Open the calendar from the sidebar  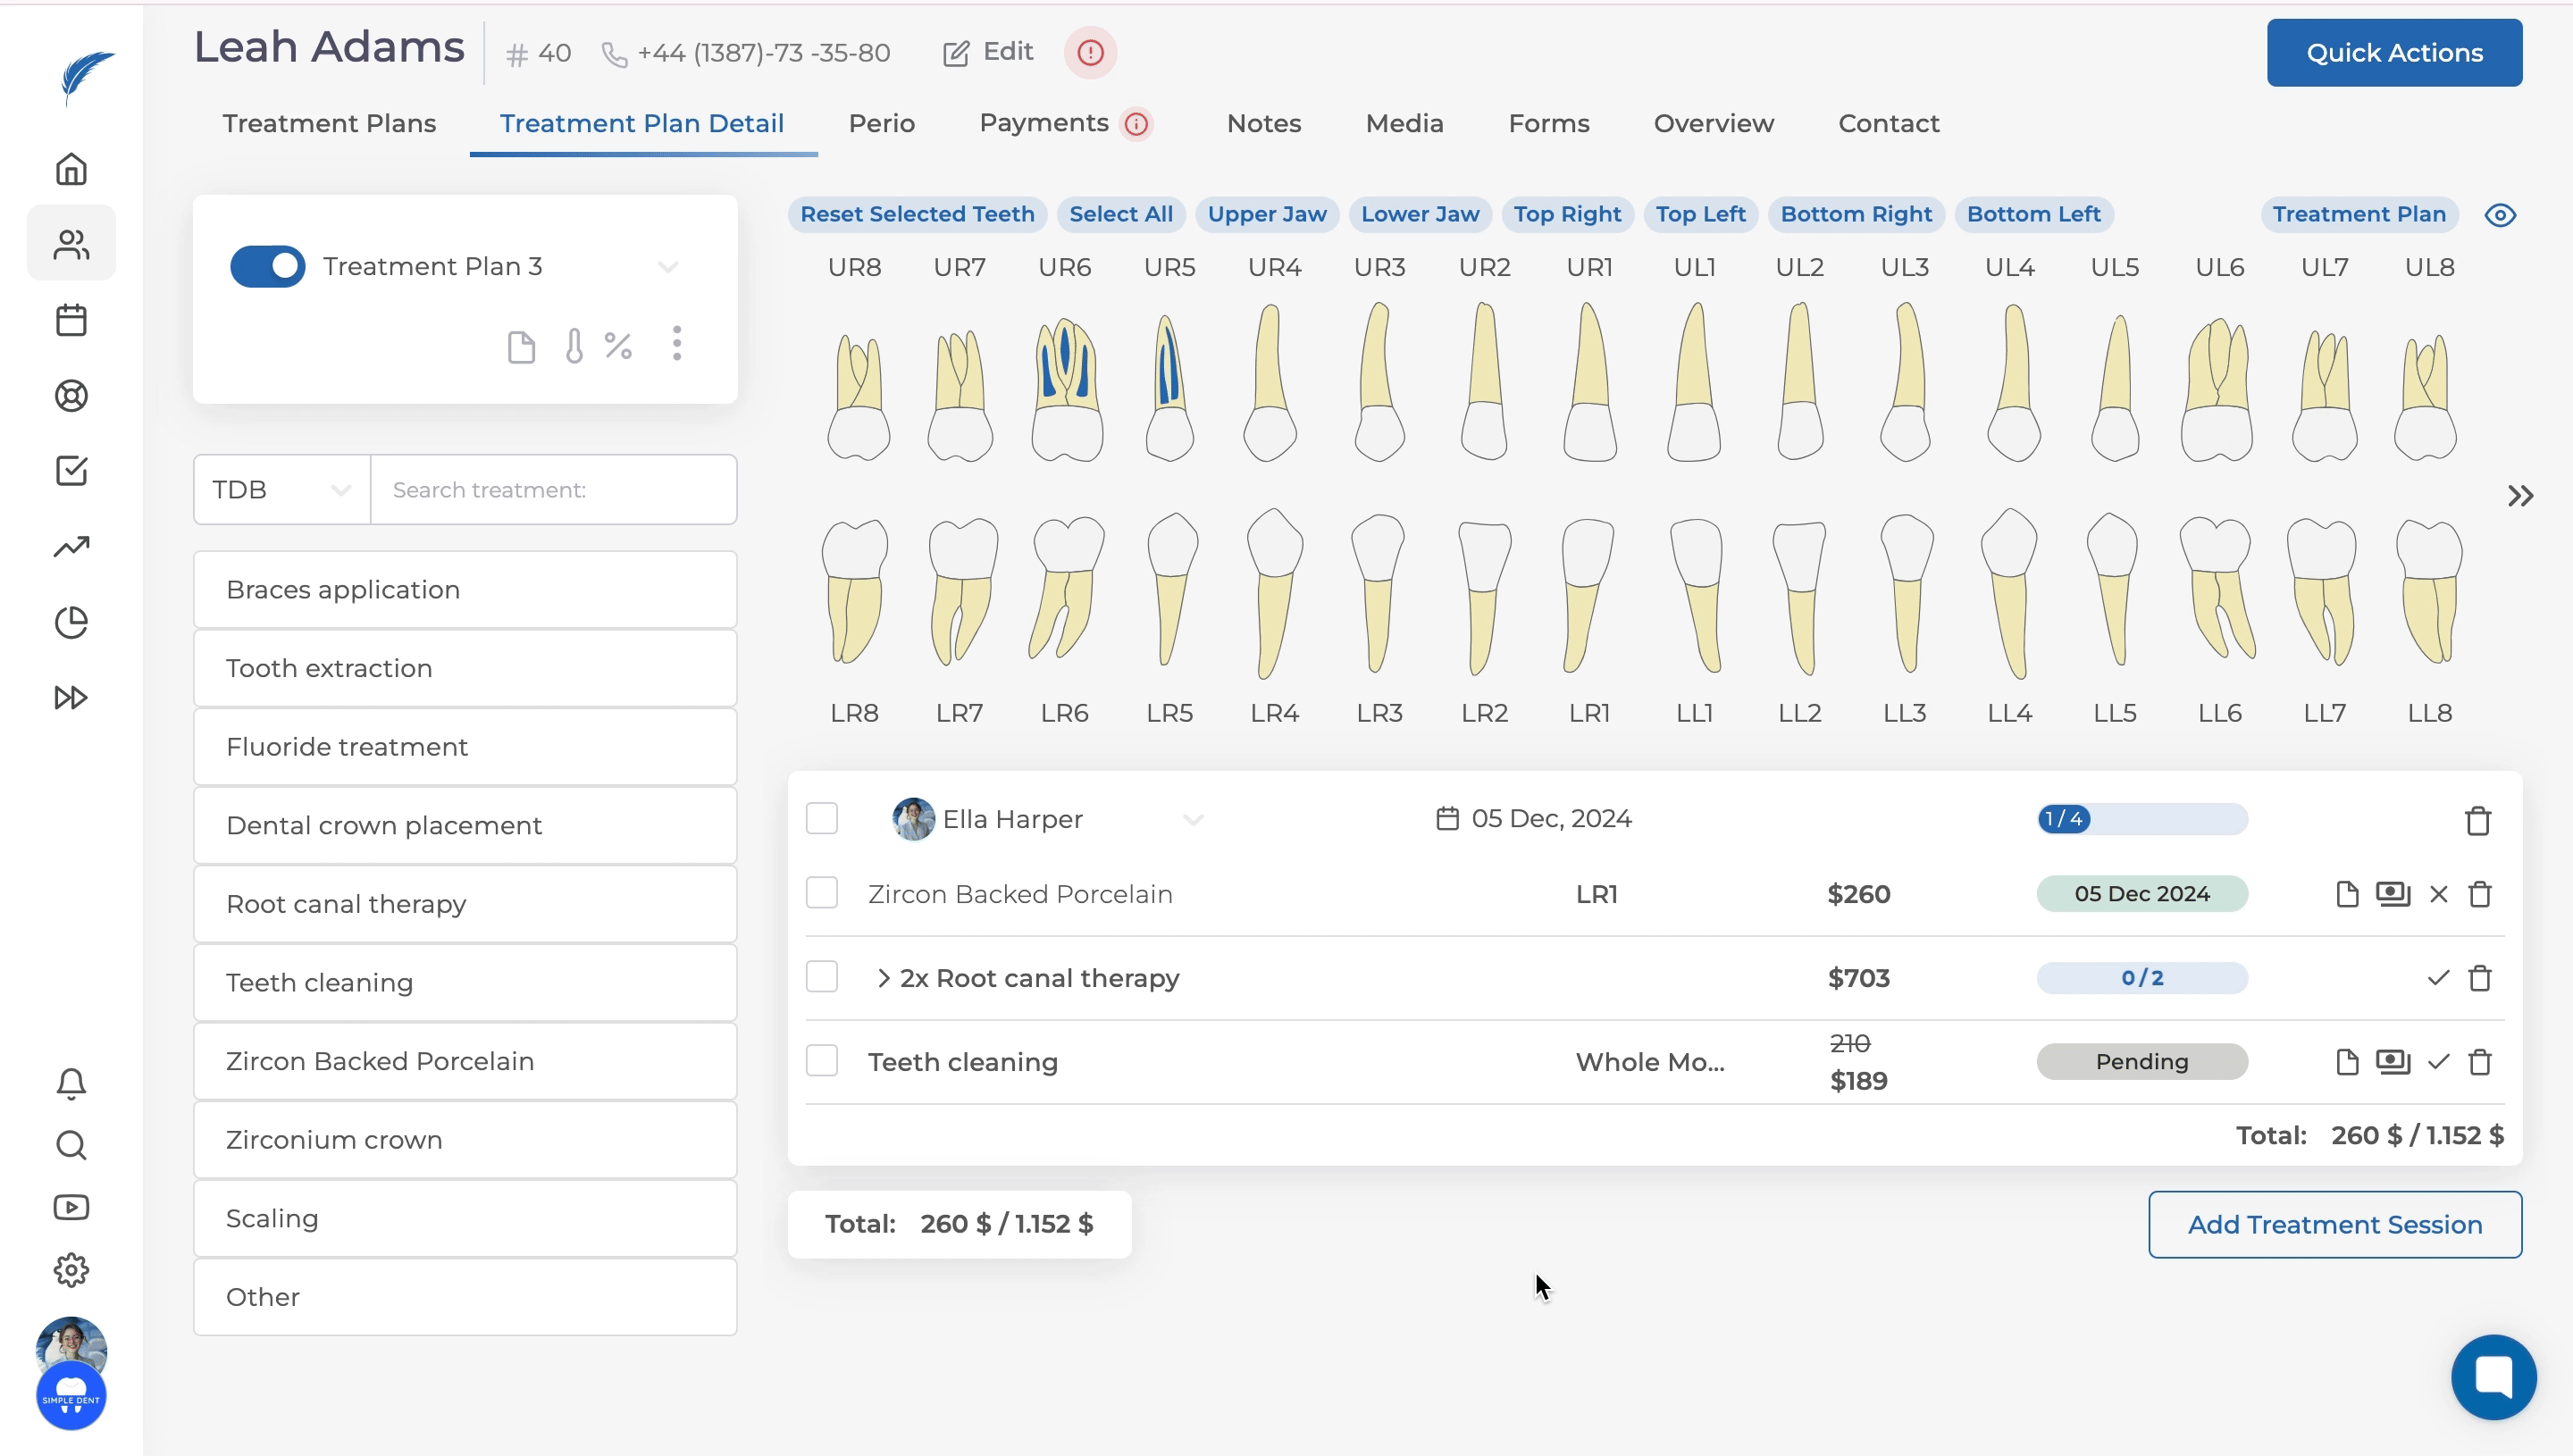[71, 320]
